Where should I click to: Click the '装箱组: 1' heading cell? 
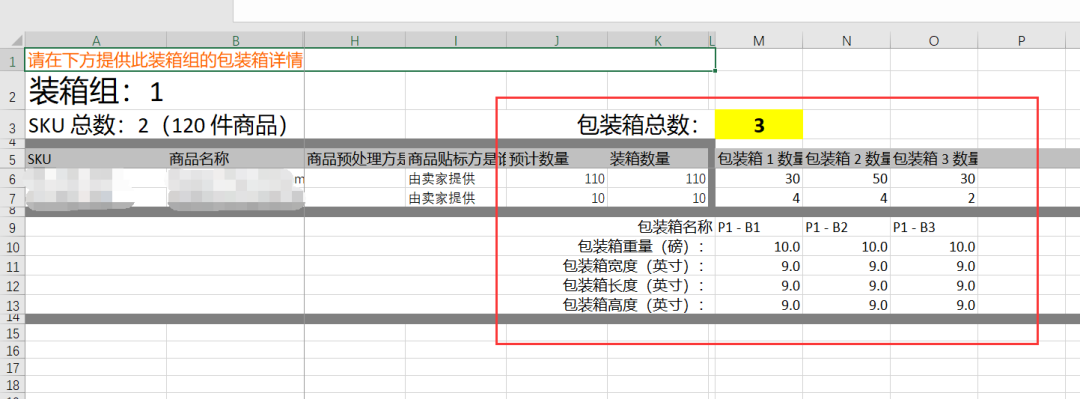(96, 91)
